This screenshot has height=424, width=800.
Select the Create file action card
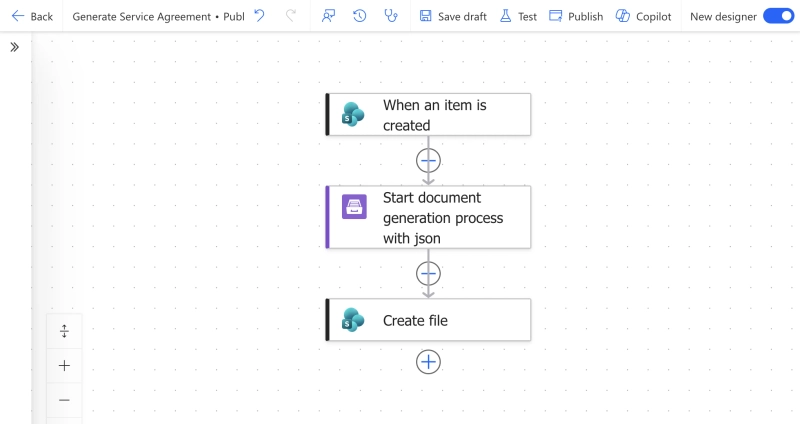tap(429, 320)
